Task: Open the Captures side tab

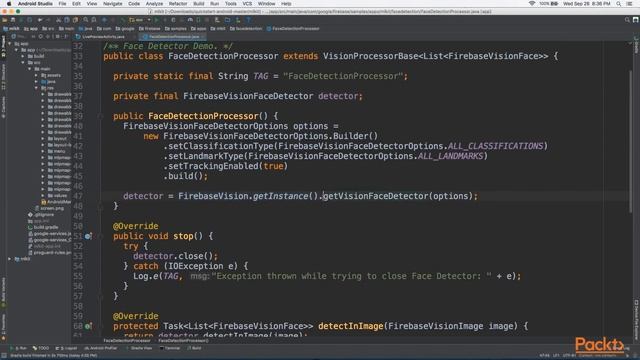Action: 3,107
